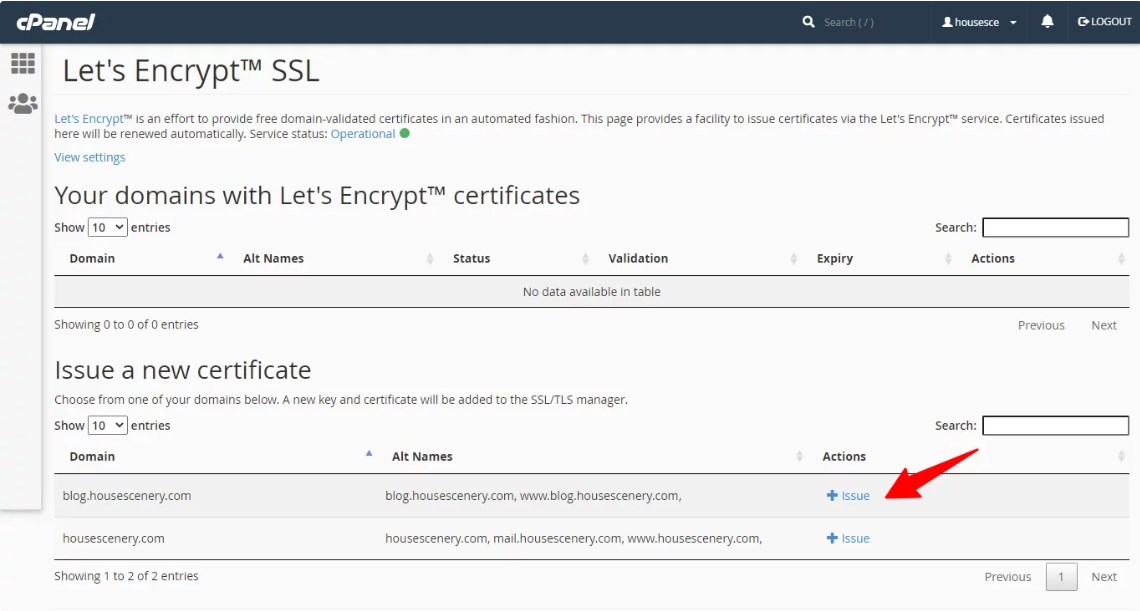Open the View settings link

[90, 157]
